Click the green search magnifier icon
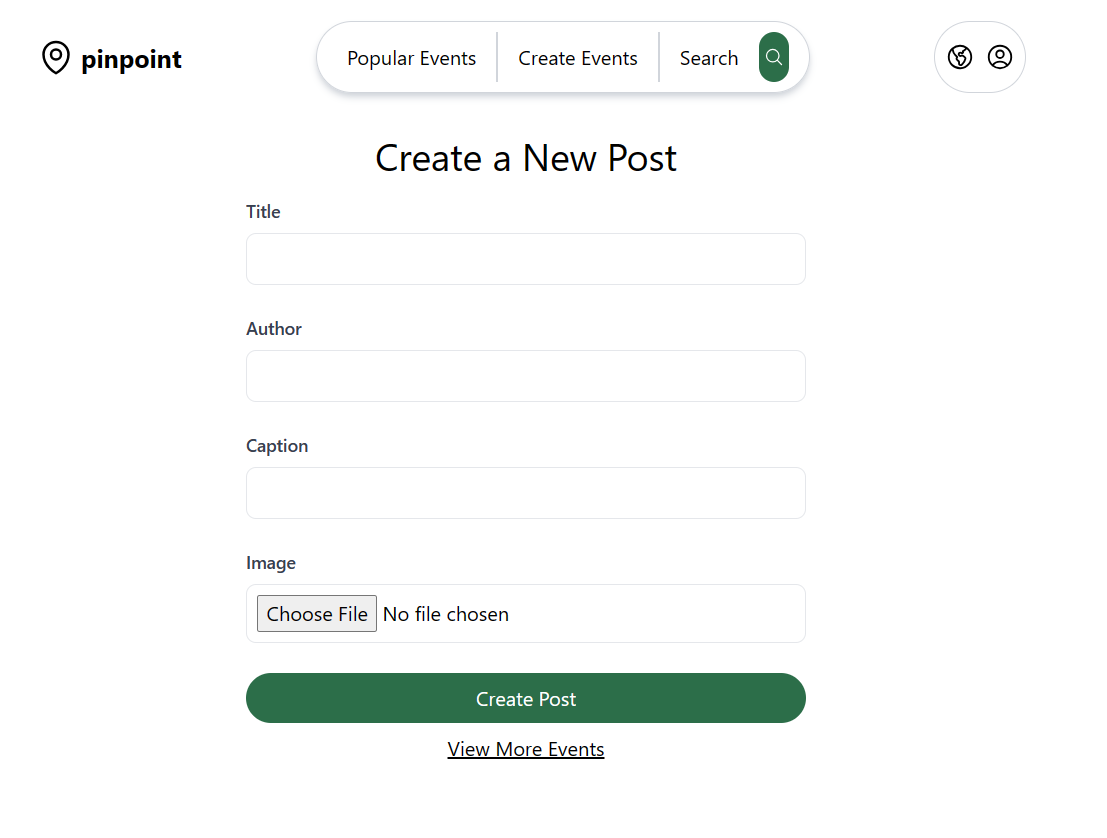 [x=774, y=57]
